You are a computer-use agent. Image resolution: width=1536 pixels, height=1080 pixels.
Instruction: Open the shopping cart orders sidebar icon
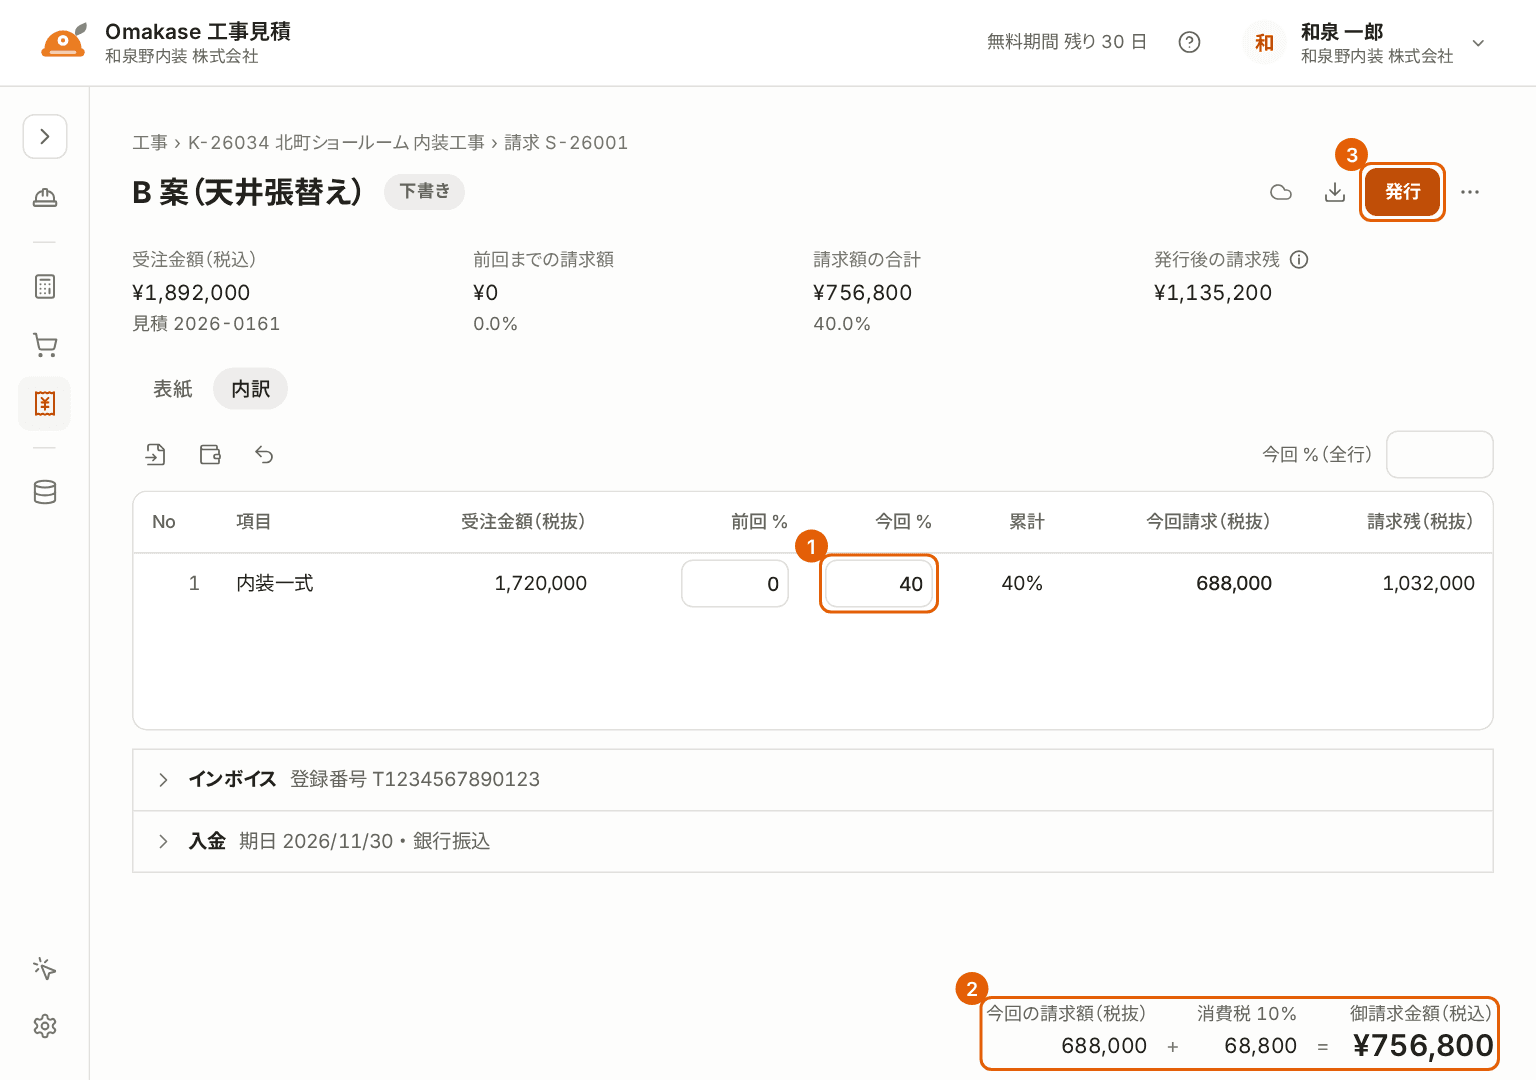[x=45, y=345]
